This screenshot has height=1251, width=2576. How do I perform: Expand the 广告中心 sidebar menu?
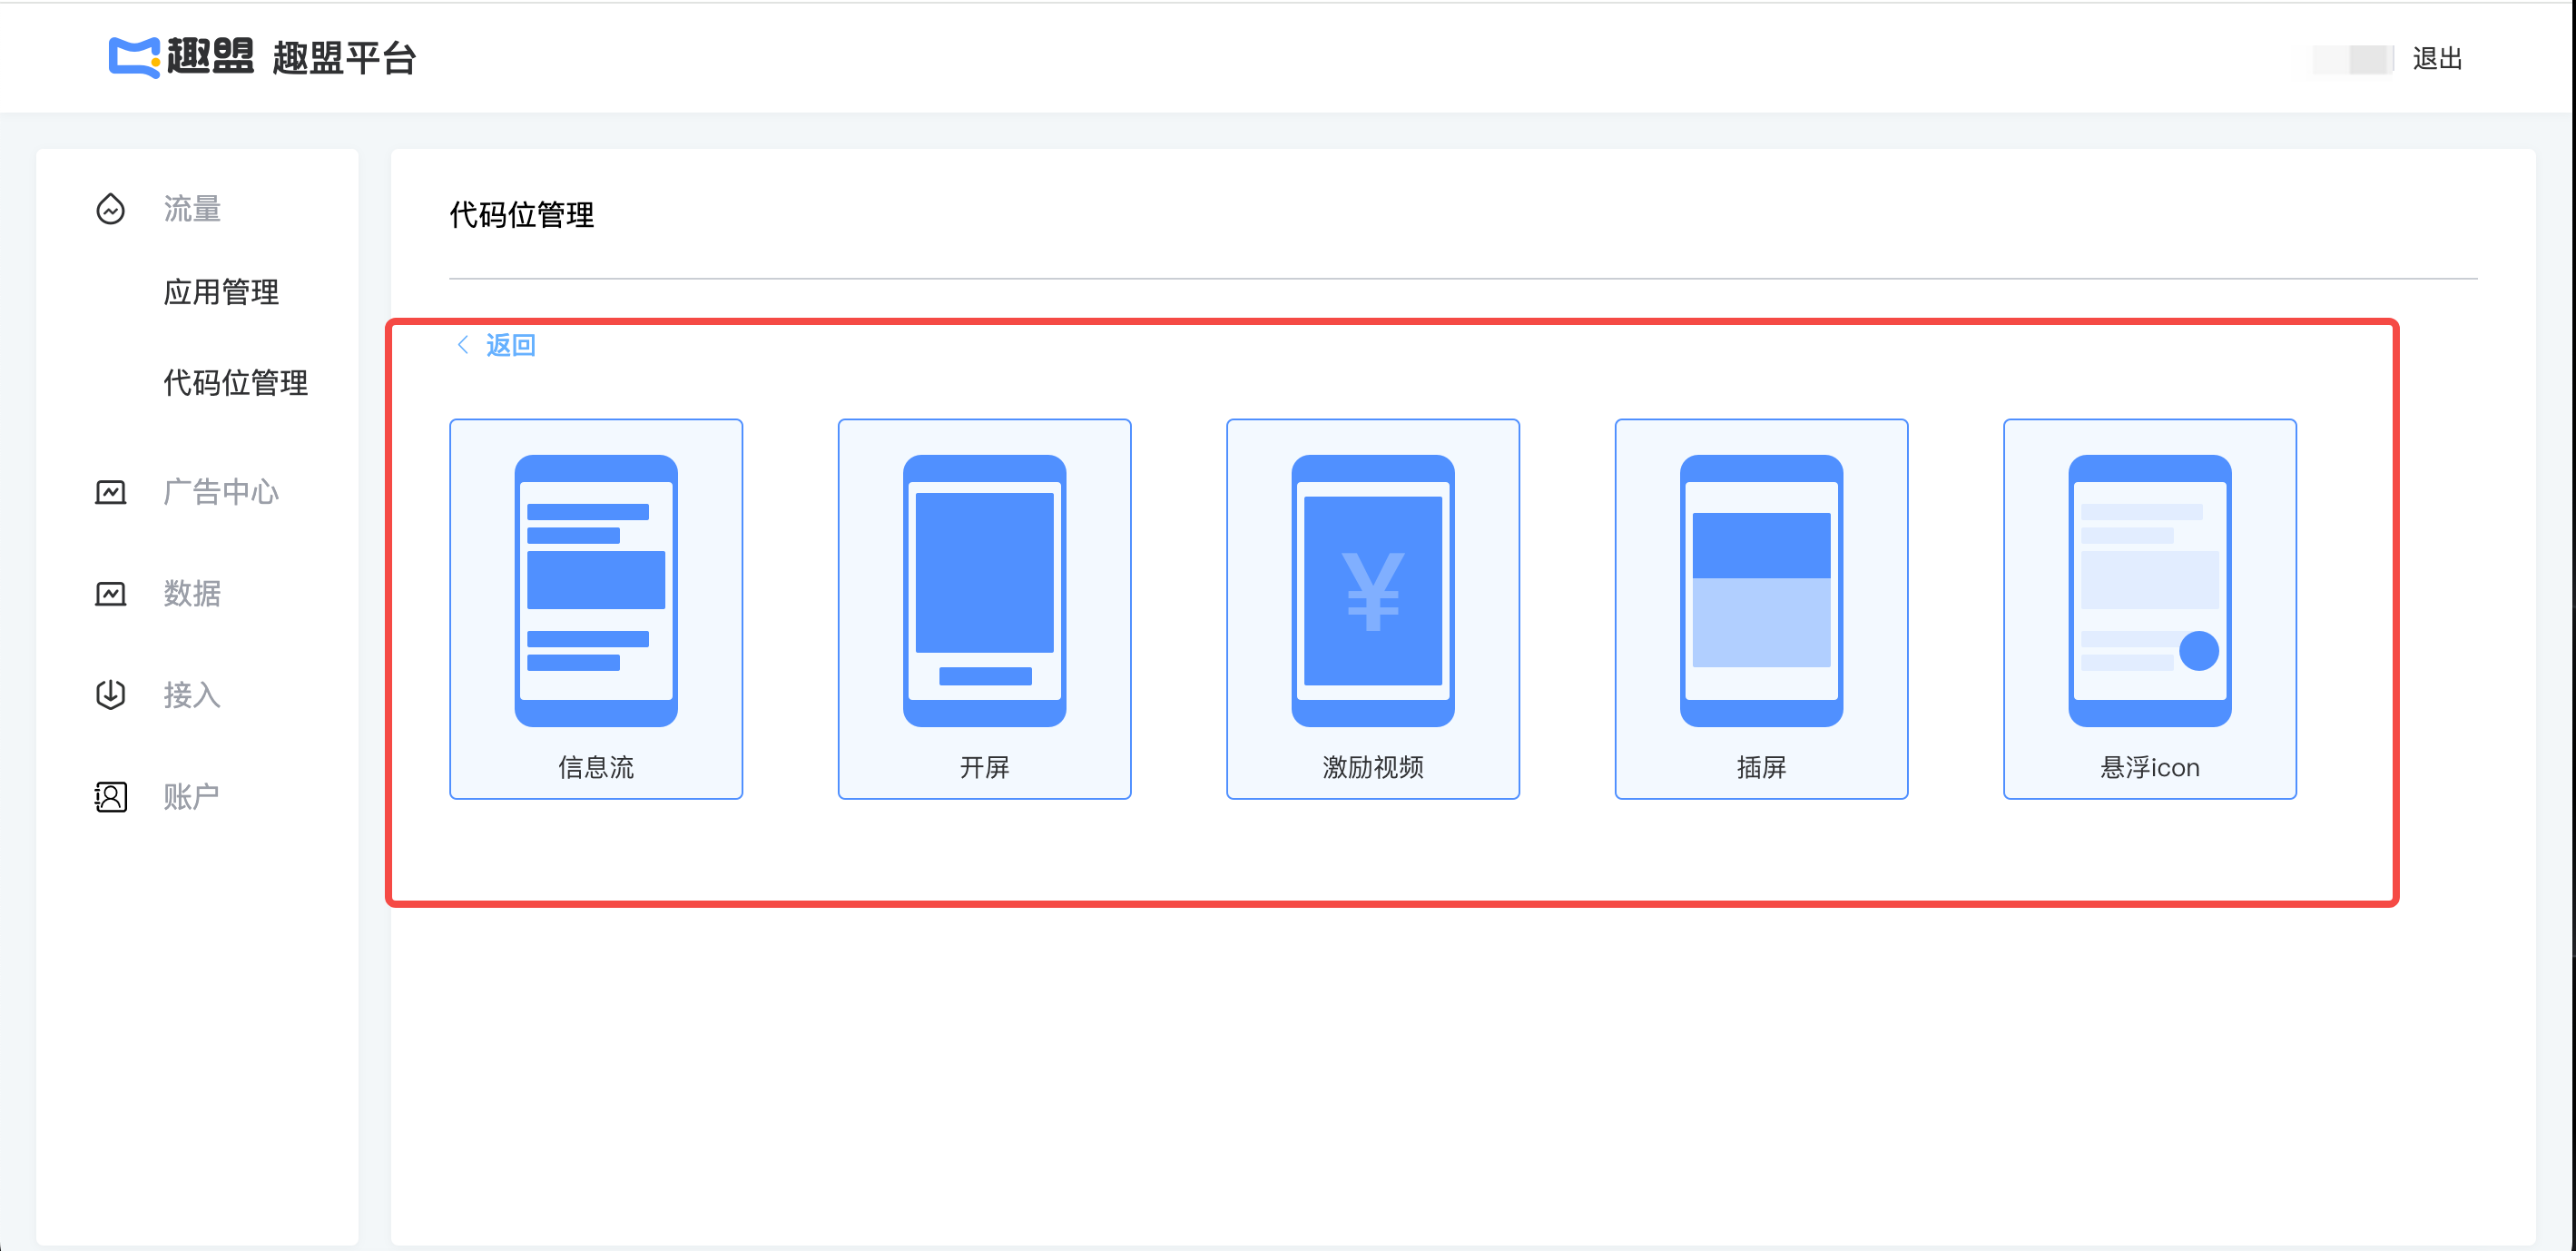221,492
